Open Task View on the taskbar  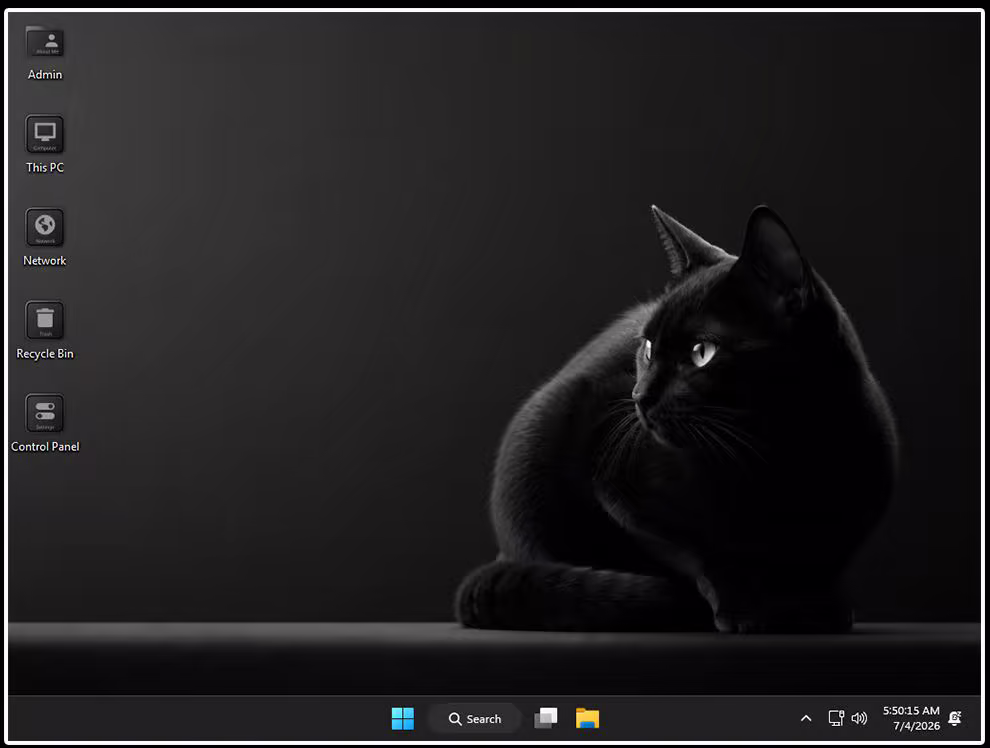(546, 718)
